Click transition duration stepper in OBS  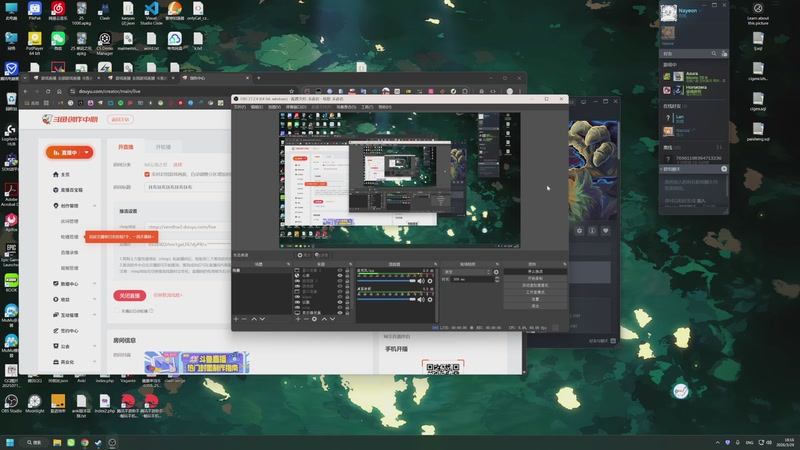pos(497,279)
